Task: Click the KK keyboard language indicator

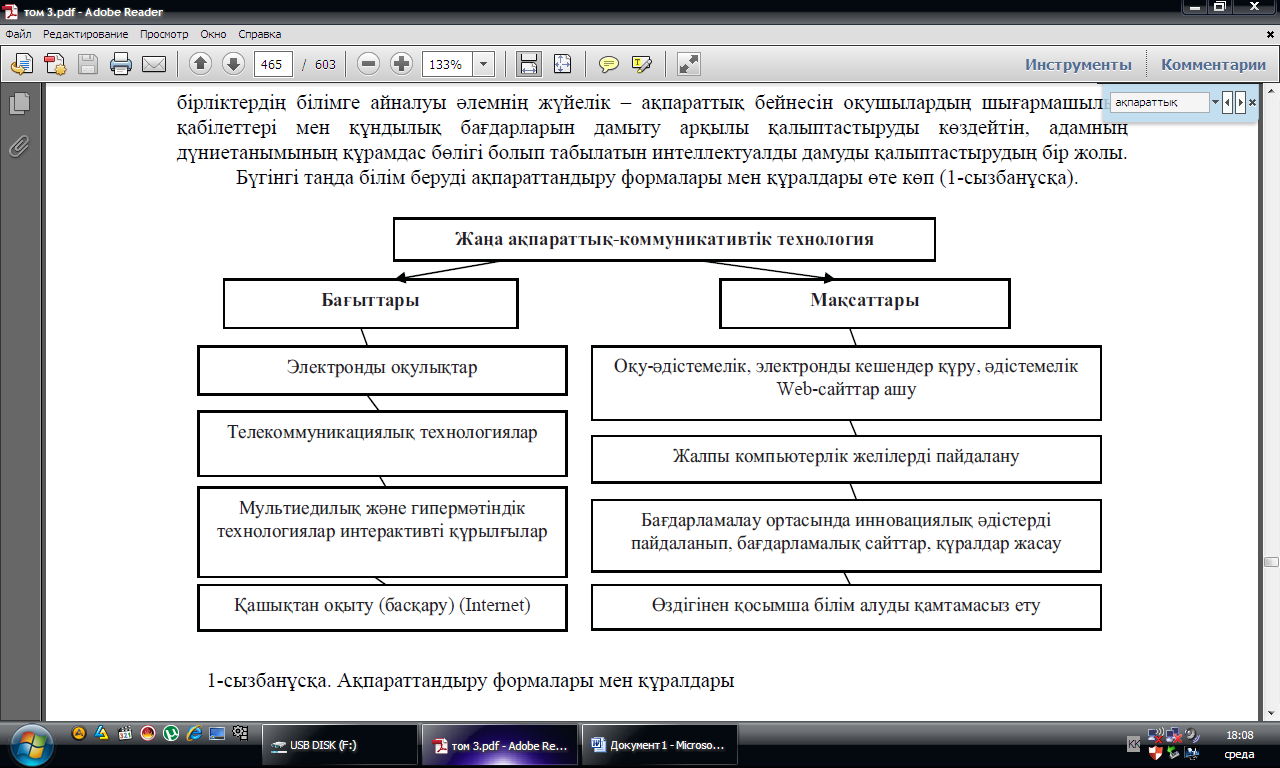Action: (x=1133, y=745)
